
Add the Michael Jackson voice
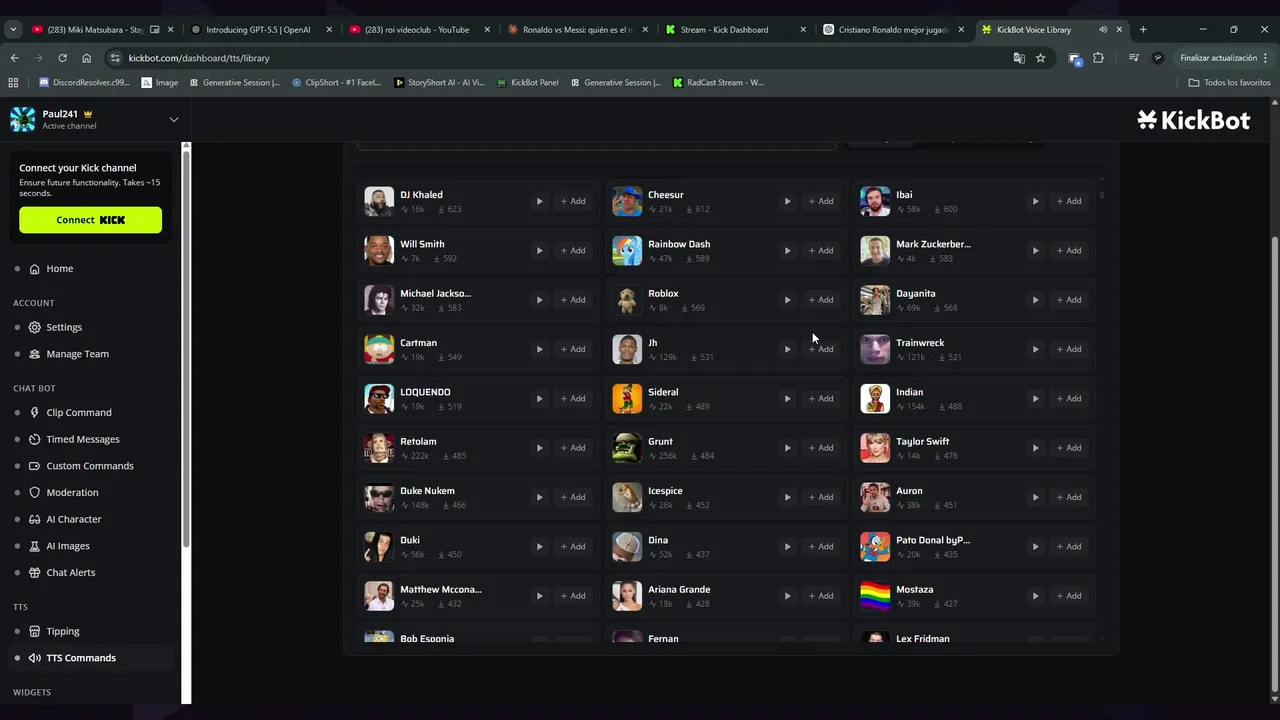click(x=573, y=300)
